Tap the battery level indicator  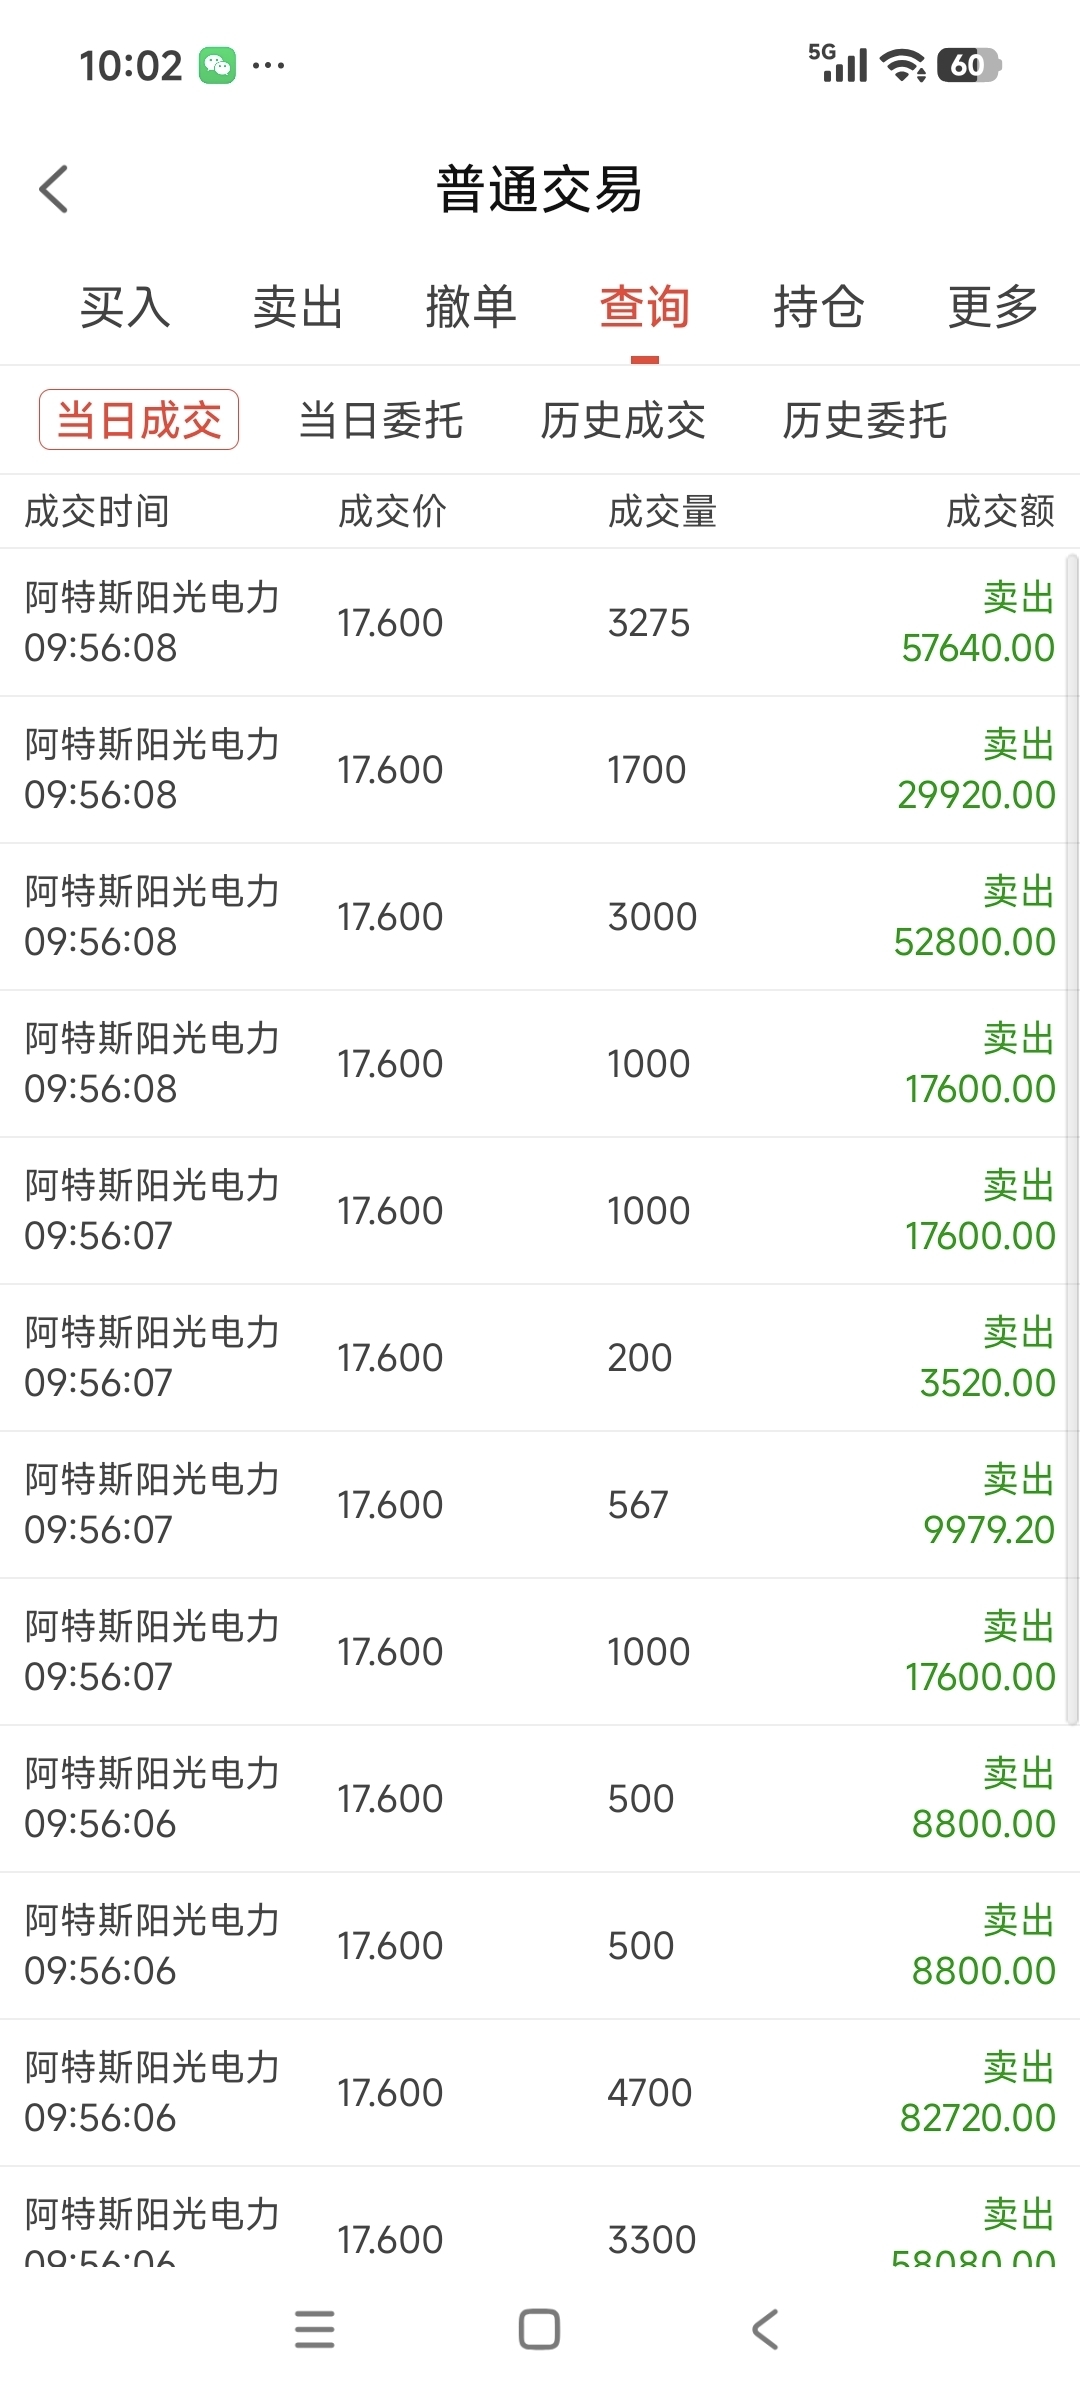968,66
